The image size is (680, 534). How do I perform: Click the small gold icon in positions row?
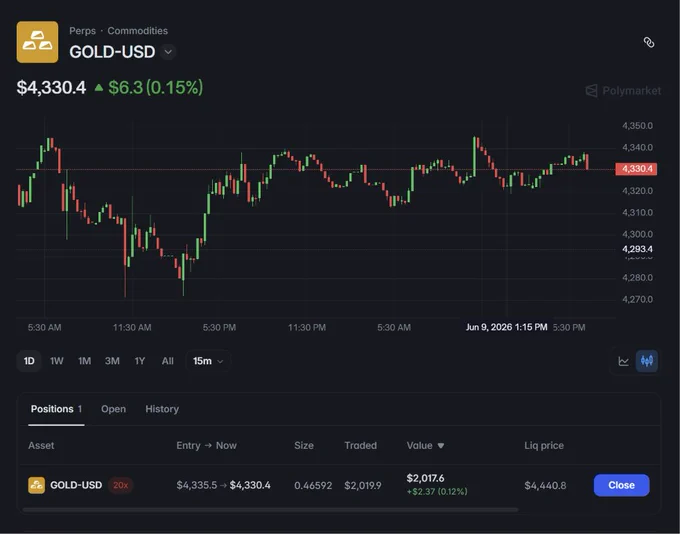(36, 485)
